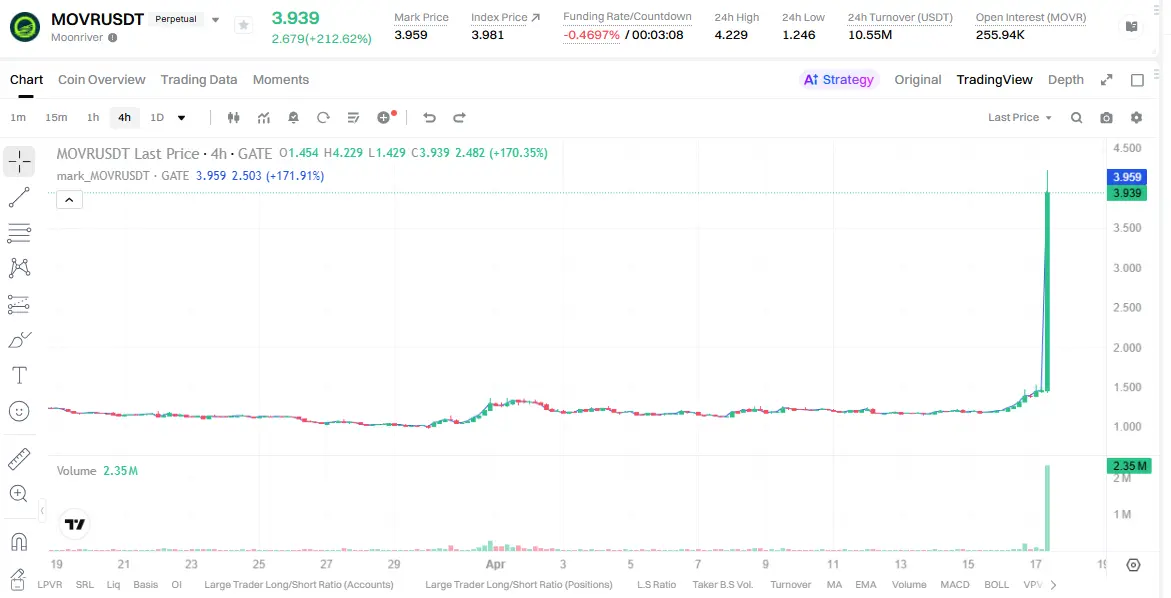This screenshot has width=1171, height=598.
Task: Open the indicators menu
Action: 264,117
